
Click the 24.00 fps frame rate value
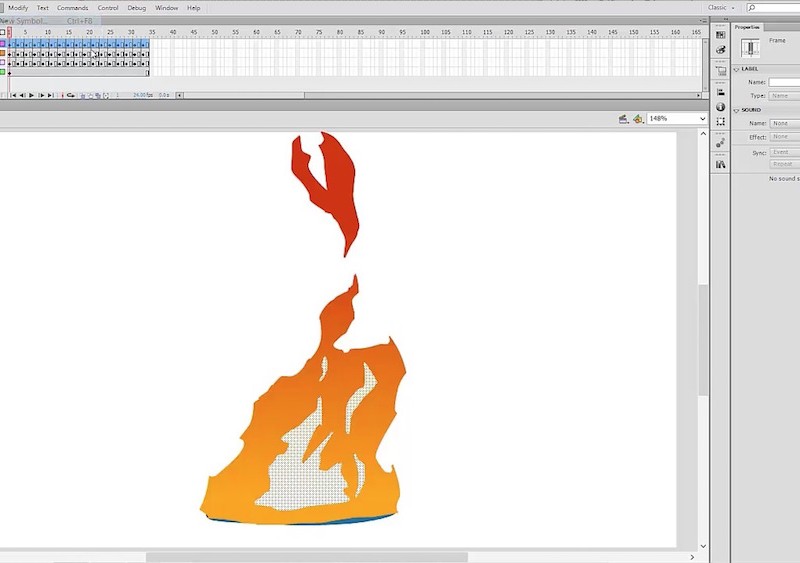[x=140, y=95]
